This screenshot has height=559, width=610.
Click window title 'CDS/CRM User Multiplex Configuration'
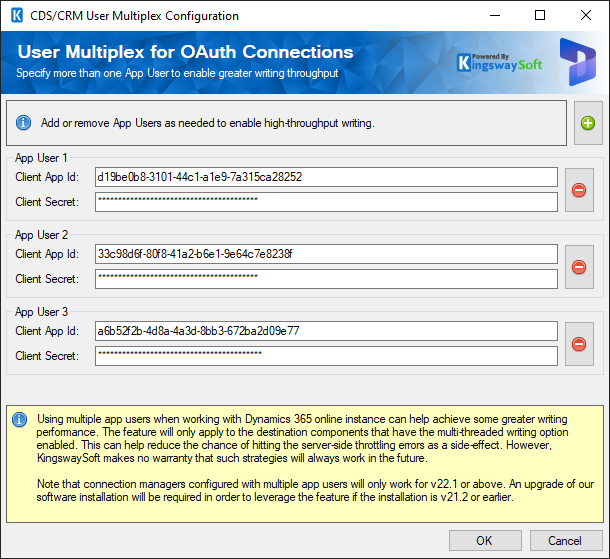click(x=135, y=16)
